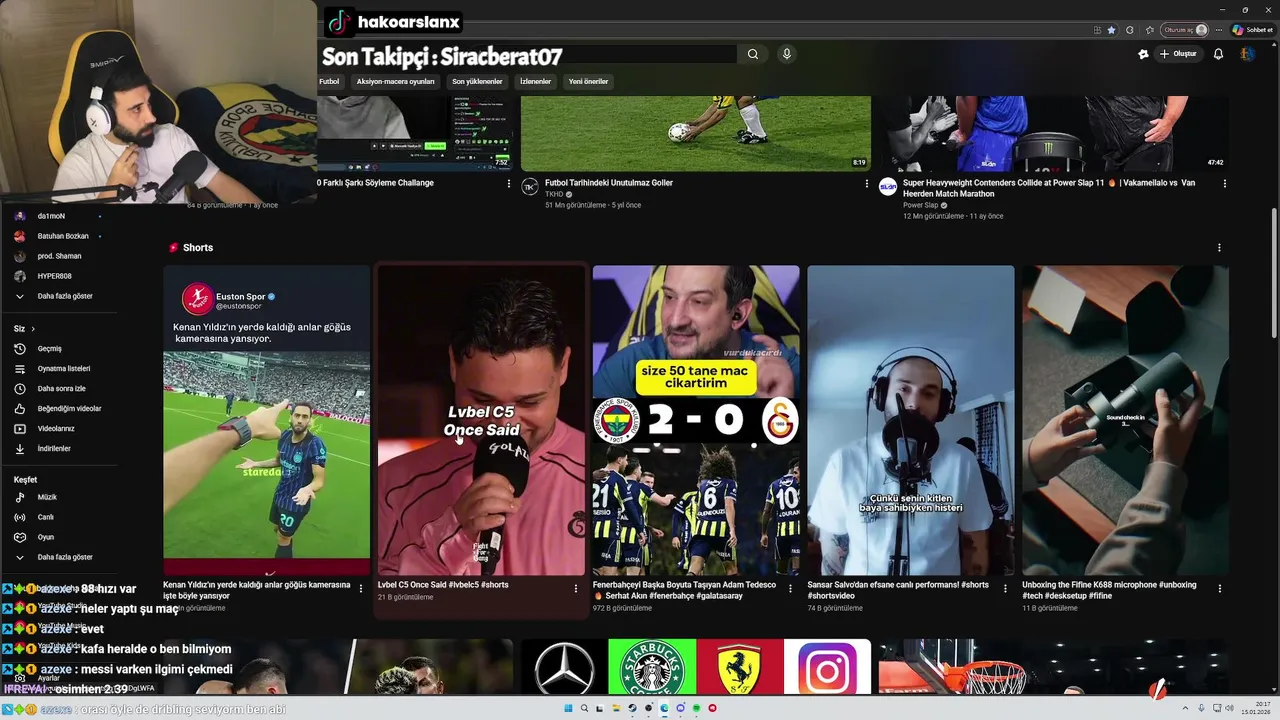Play the Kenan Yıldız Euston Spor short
Viewport: 1280px width, 720px height.
[266, 420]
